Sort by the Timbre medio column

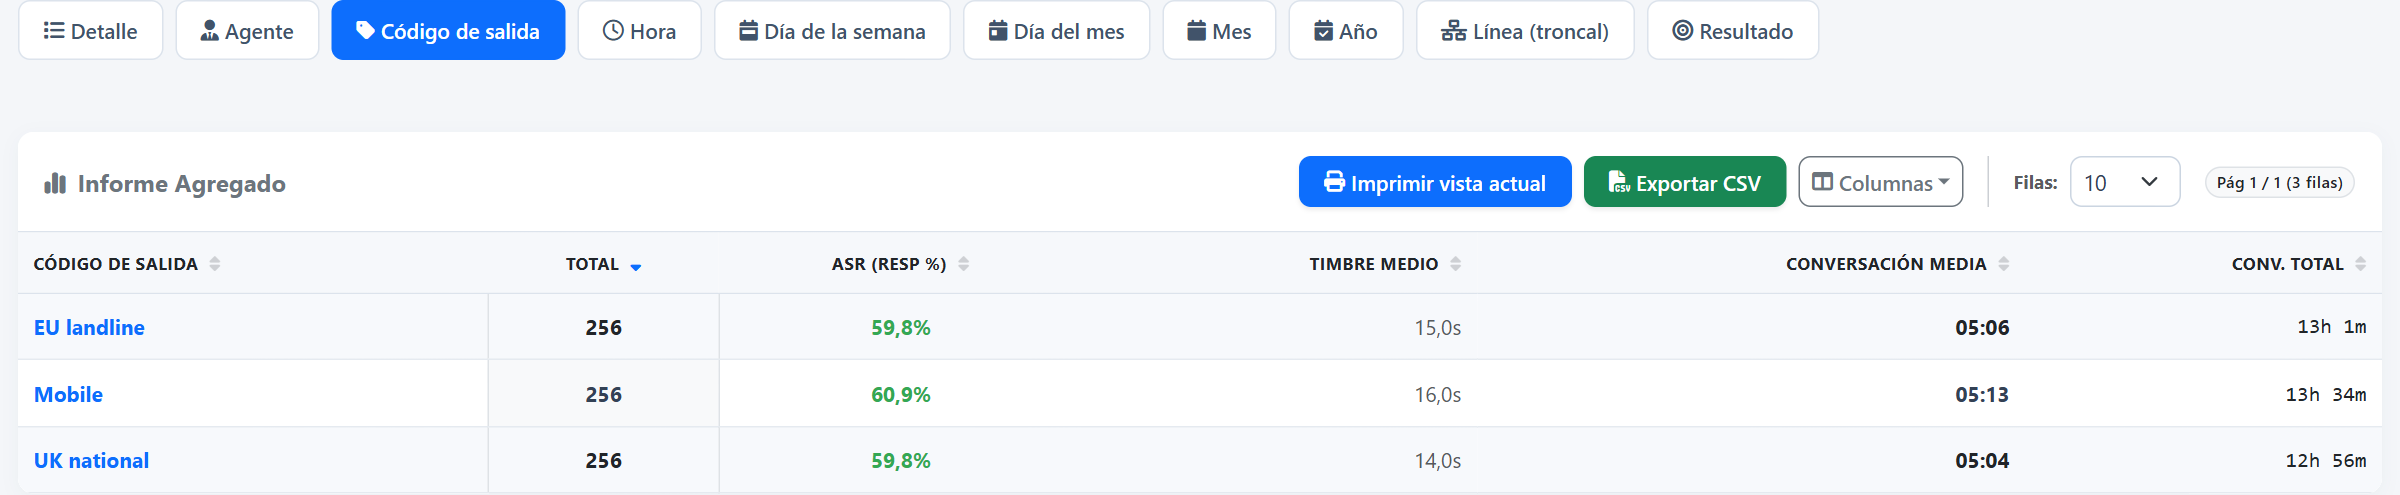tap(1385, 264)
